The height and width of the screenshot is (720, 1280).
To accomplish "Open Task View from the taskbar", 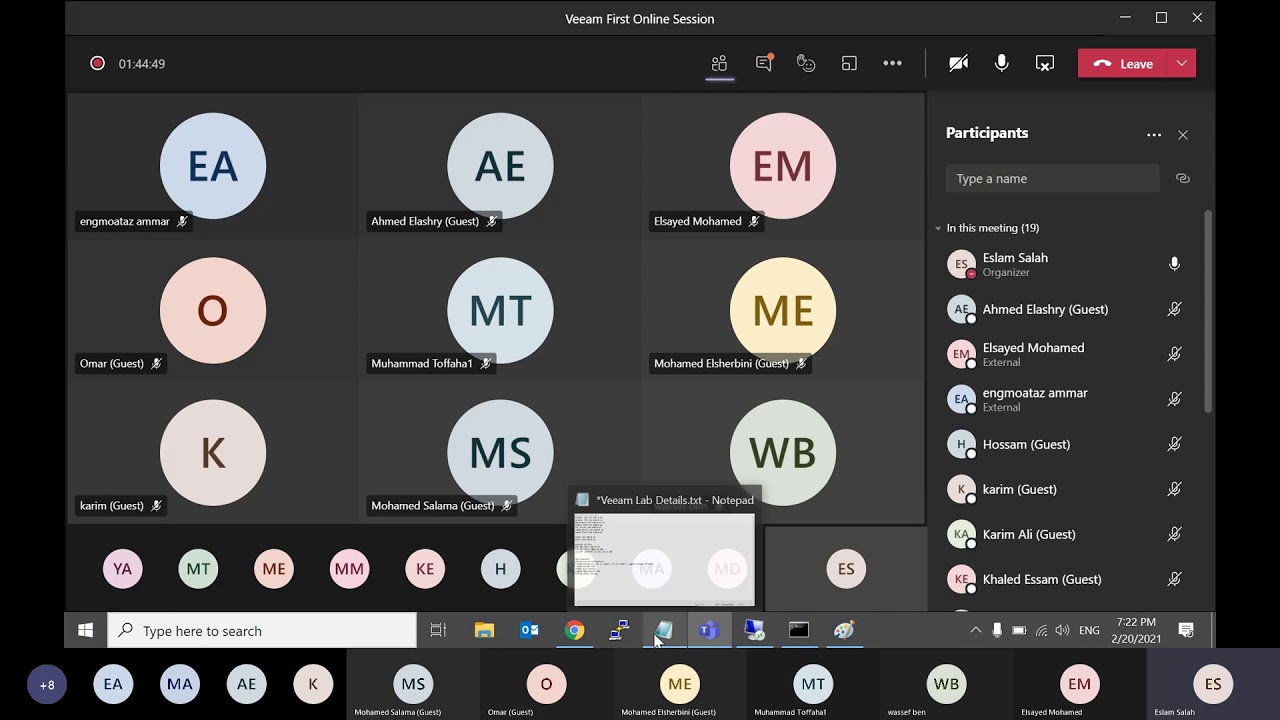I will pos(438,630).
